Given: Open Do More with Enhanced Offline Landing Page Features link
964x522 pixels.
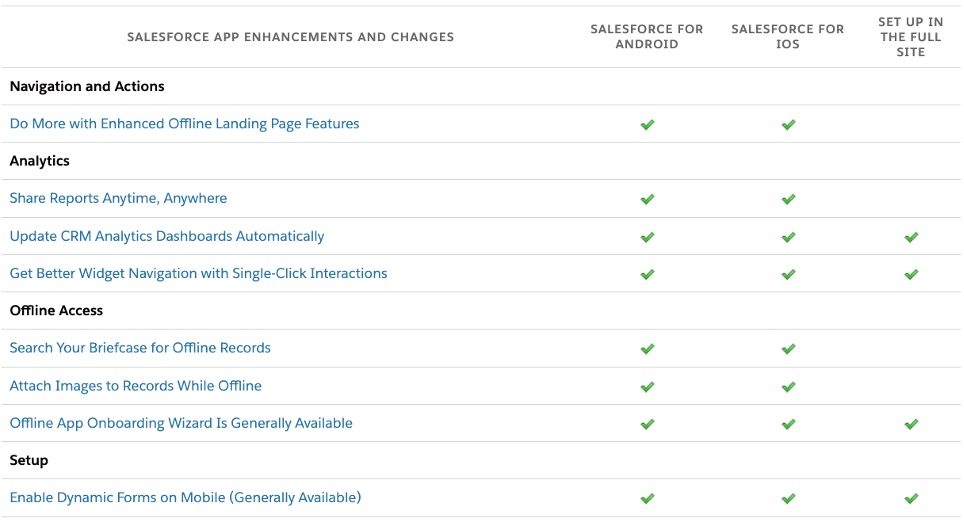Looking at the screenshot, I should pyautogui.click(x=184, y=124).
